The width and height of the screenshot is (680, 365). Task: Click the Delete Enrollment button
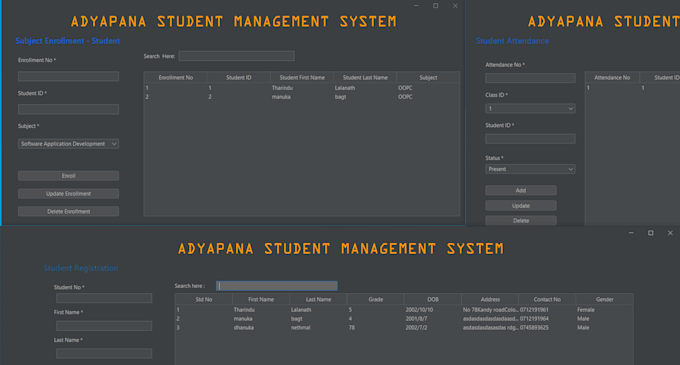(x=68, y=211)
